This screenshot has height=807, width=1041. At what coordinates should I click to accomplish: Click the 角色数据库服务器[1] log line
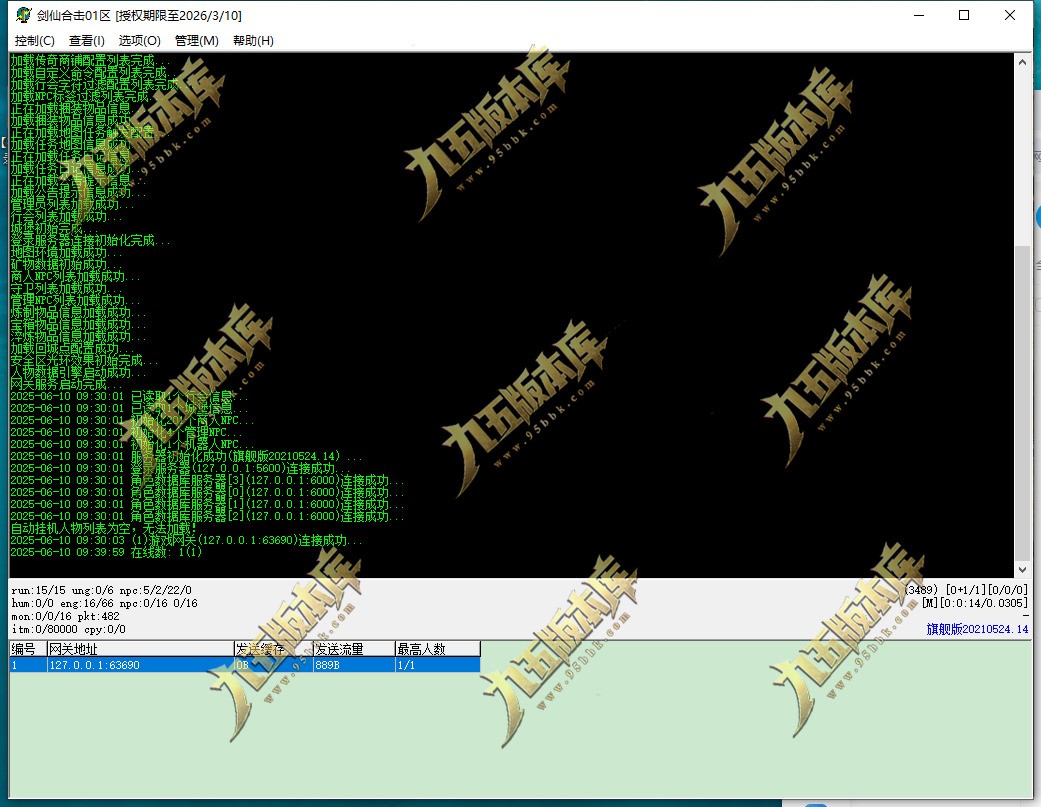[x=207, y=504]
